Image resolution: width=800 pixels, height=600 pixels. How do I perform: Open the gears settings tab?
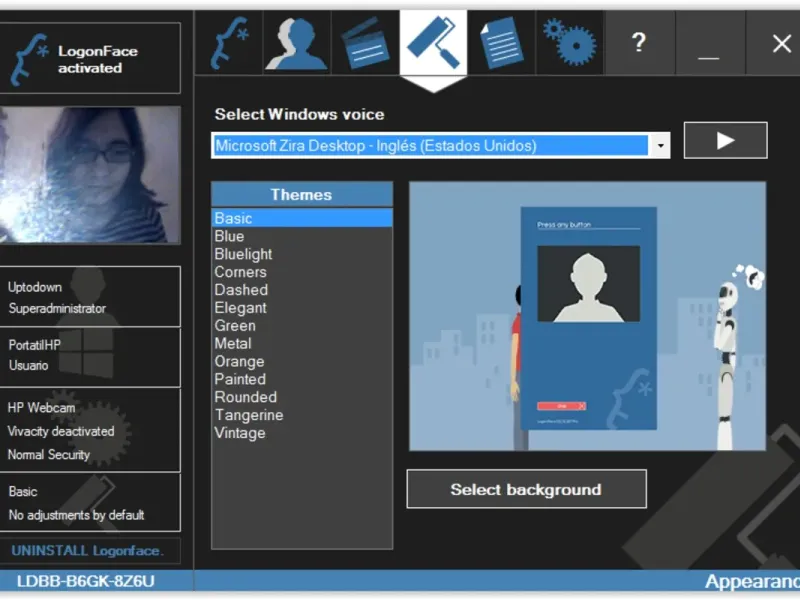(x=570, y=43)
